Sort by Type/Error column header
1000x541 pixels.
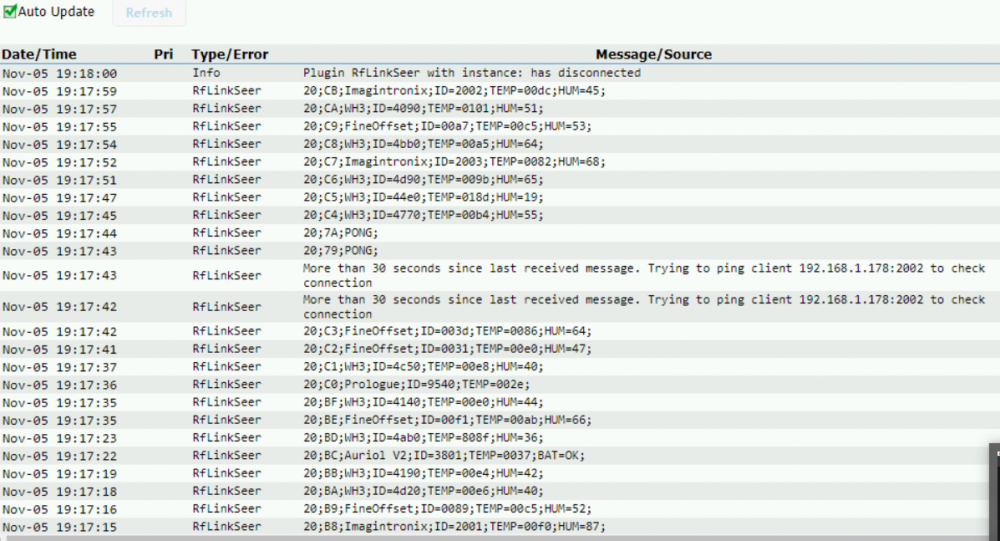pyautogui.click(x=230, y=54)
